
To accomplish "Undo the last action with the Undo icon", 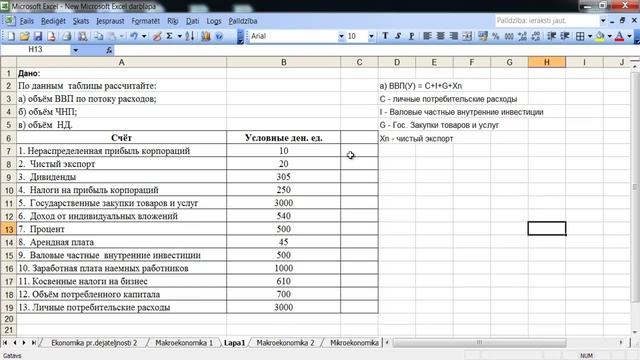I will pos(134,36).
